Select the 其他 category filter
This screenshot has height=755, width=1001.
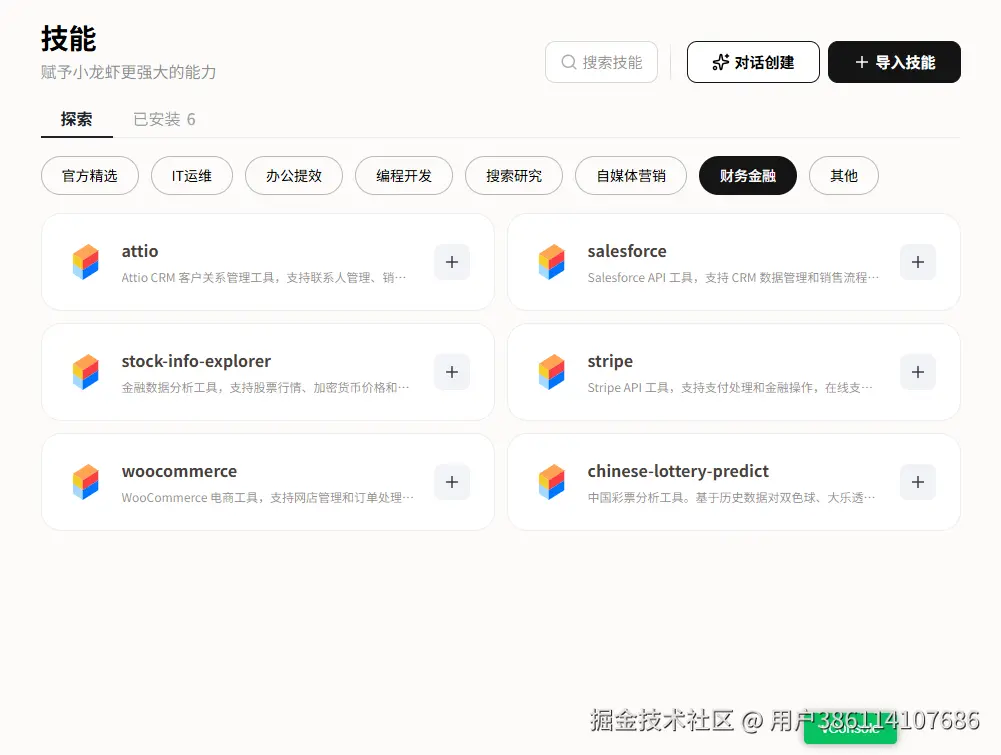843,176
